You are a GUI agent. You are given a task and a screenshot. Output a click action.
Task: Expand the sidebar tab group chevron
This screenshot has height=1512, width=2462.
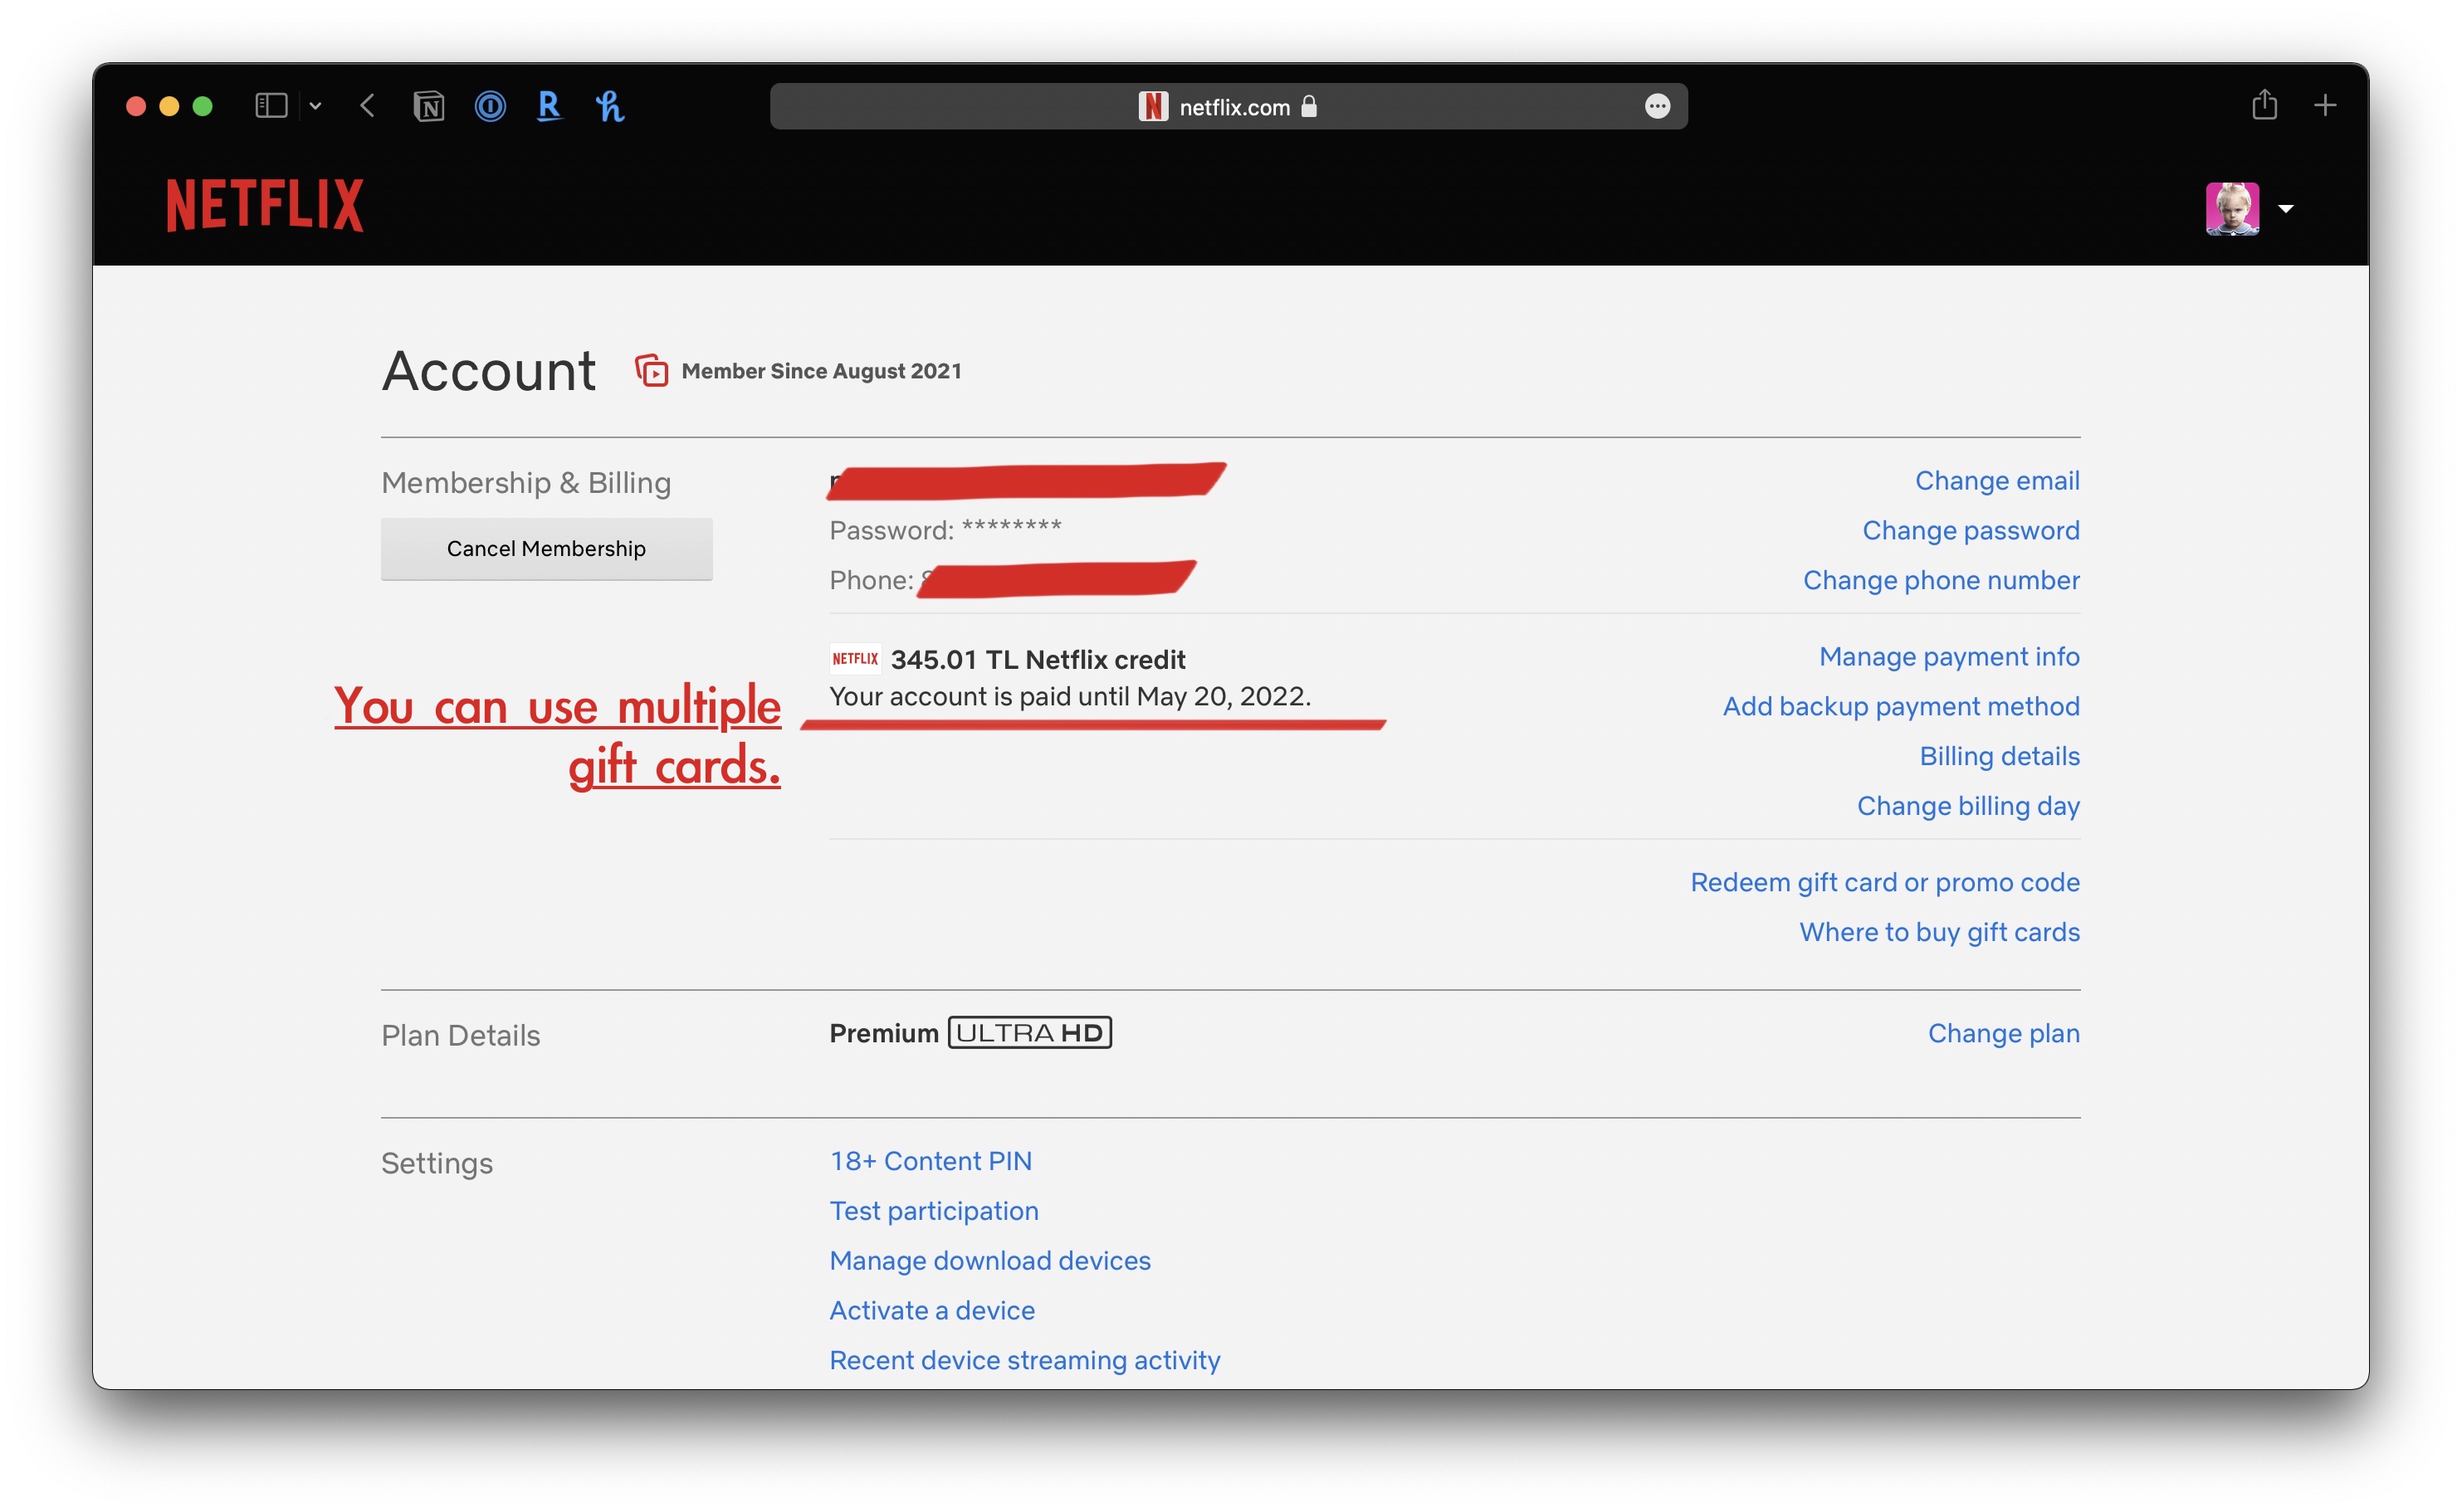click(315, 106)
